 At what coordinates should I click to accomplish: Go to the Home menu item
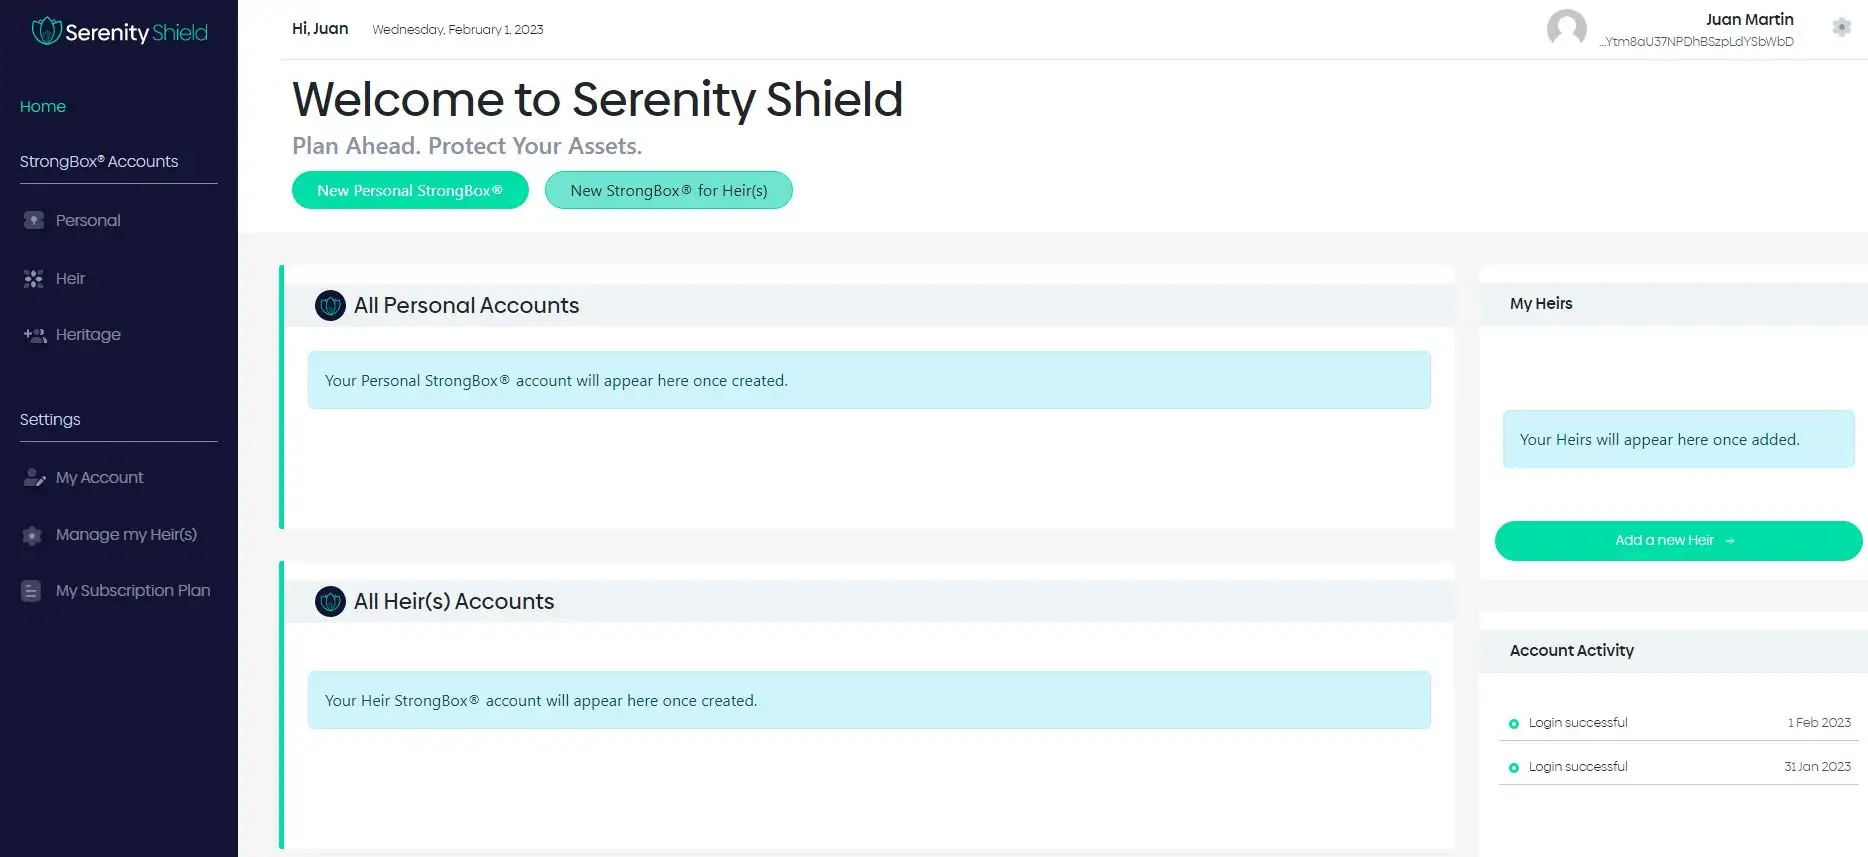43,106
